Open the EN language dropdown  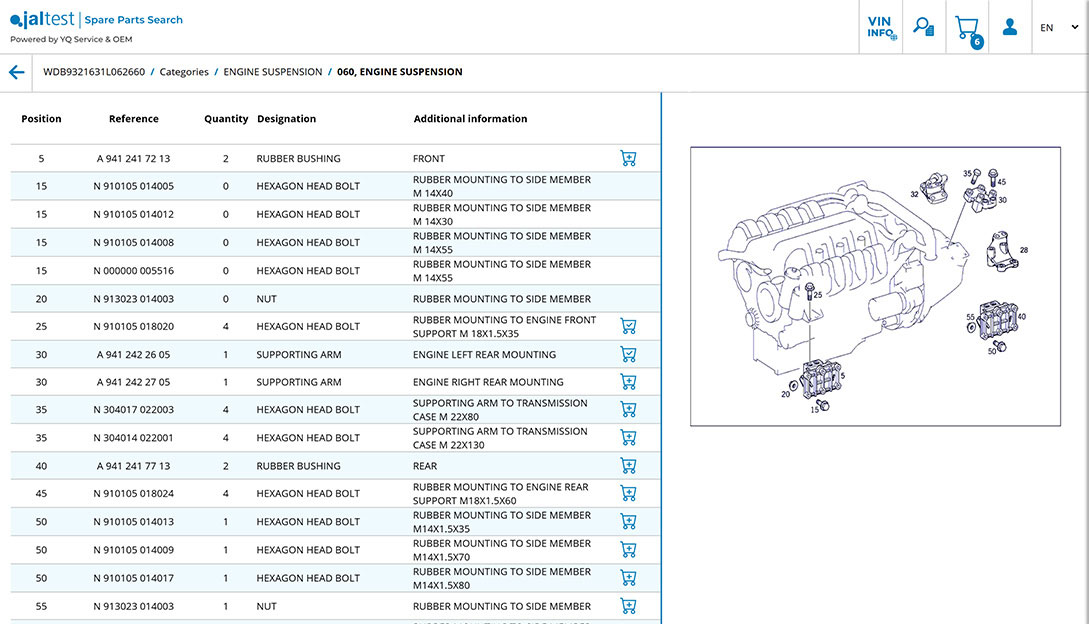(x=1058, y=28)
